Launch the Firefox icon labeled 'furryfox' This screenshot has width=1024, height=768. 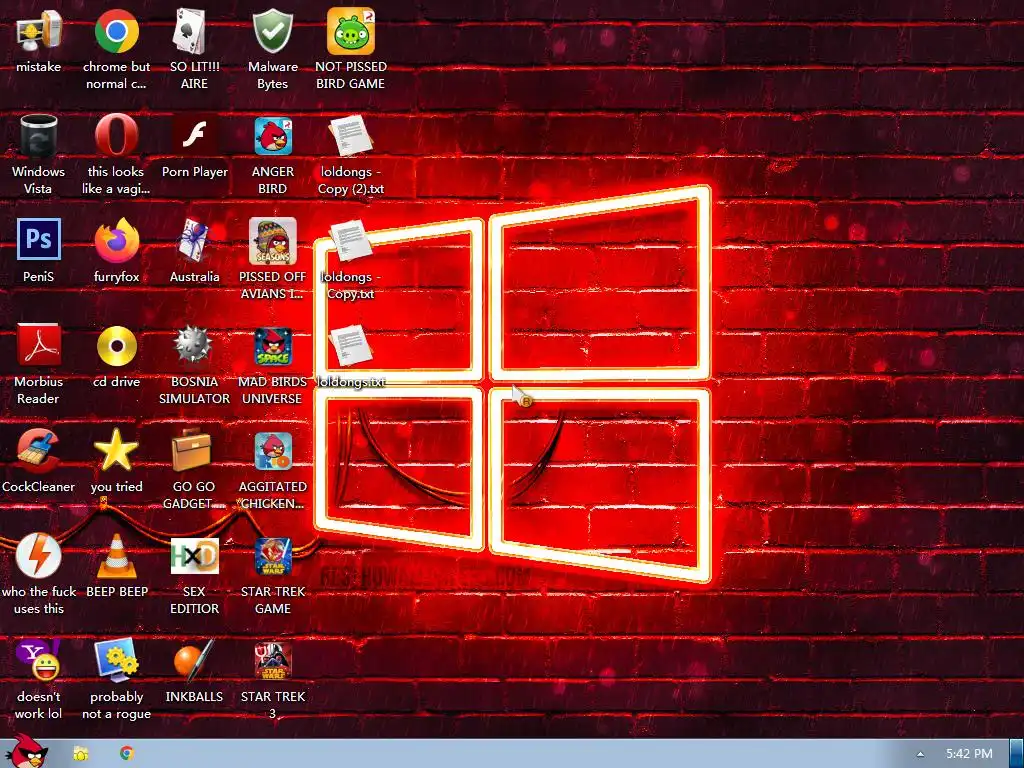click(x=116, y=240)
